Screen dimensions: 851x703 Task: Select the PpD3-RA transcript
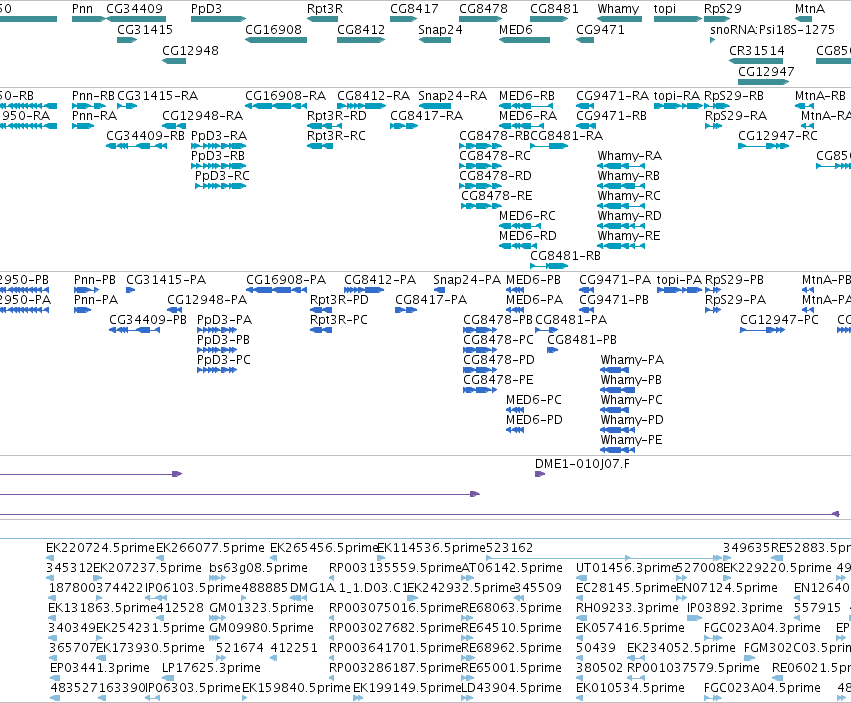tap(218, 146)
